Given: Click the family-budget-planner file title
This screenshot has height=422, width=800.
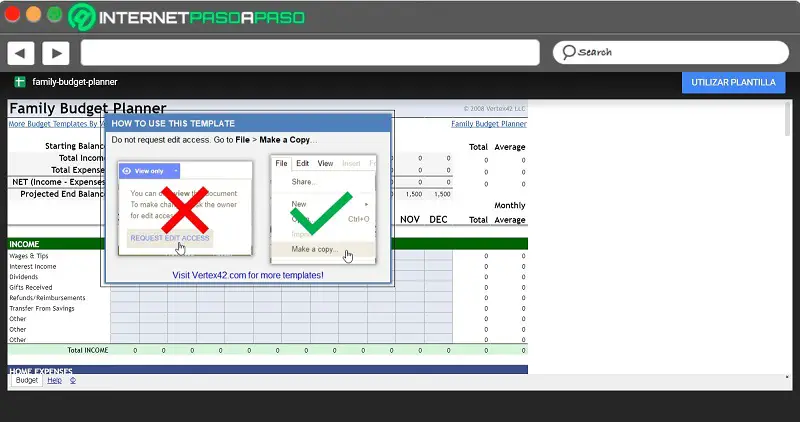Looking at the screenshot, I should (74, 82).
